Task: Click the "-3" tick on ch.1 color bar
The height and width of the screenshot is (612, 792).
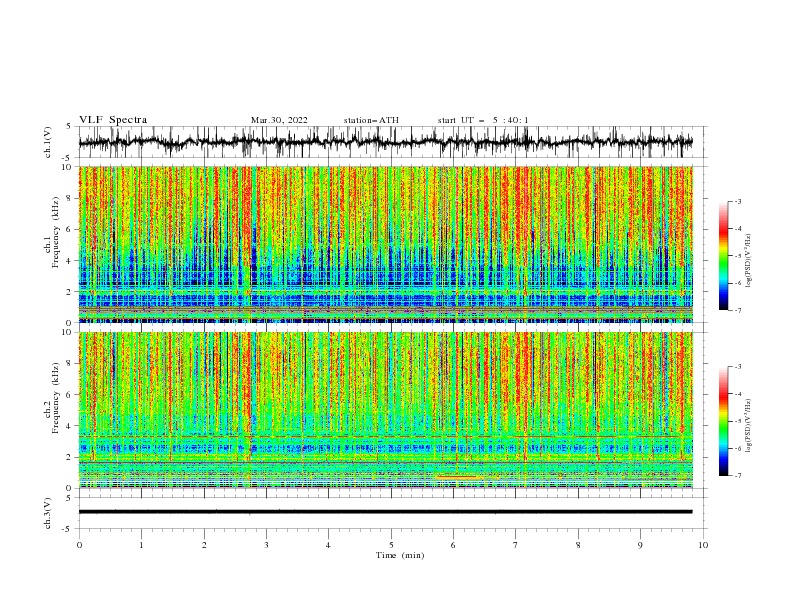Action: [x=738, y=201]
